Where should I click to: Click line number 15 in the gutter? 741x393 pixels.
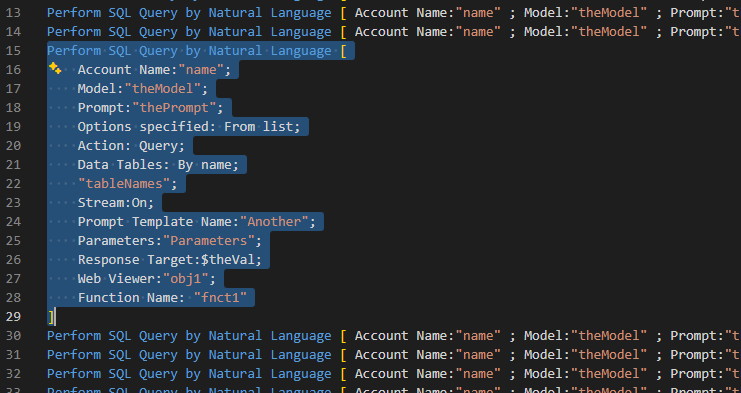click(13, 51)
